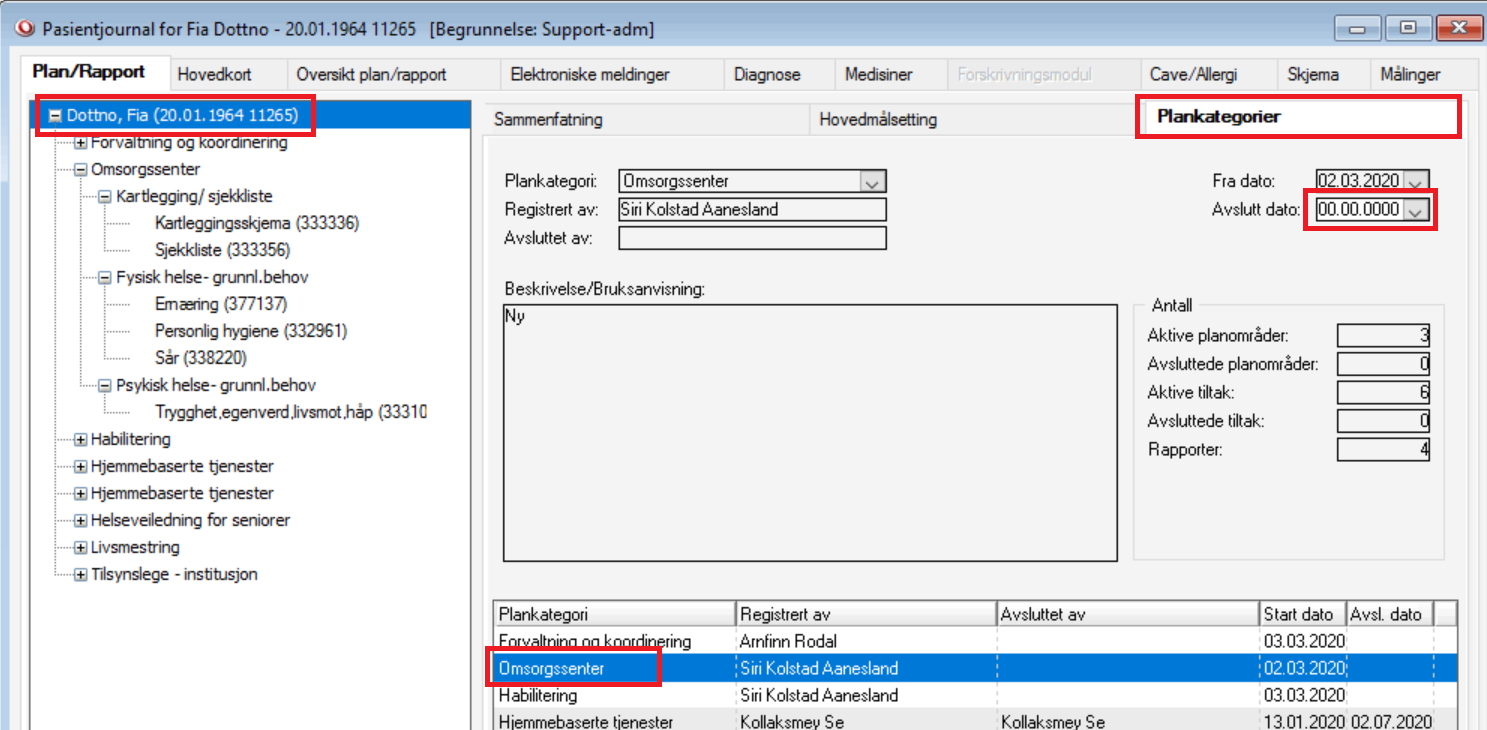
Task: Switch to the Sammenfatning subtab
Action: 549,120
